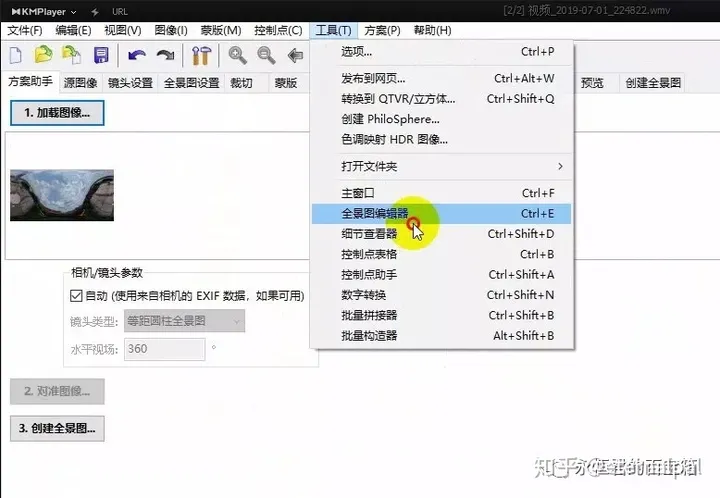
Task: Open the options tools icon
Action: click(x=201, y=56)
